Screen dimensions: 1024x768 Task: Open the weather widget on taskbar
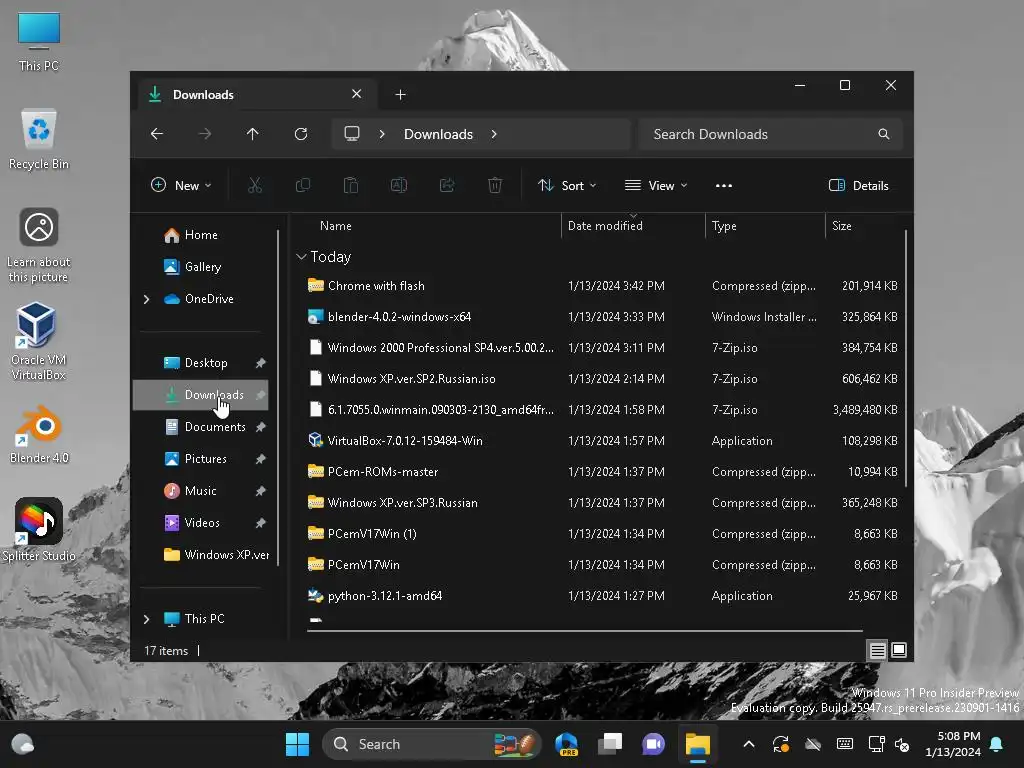pos(23,744)
